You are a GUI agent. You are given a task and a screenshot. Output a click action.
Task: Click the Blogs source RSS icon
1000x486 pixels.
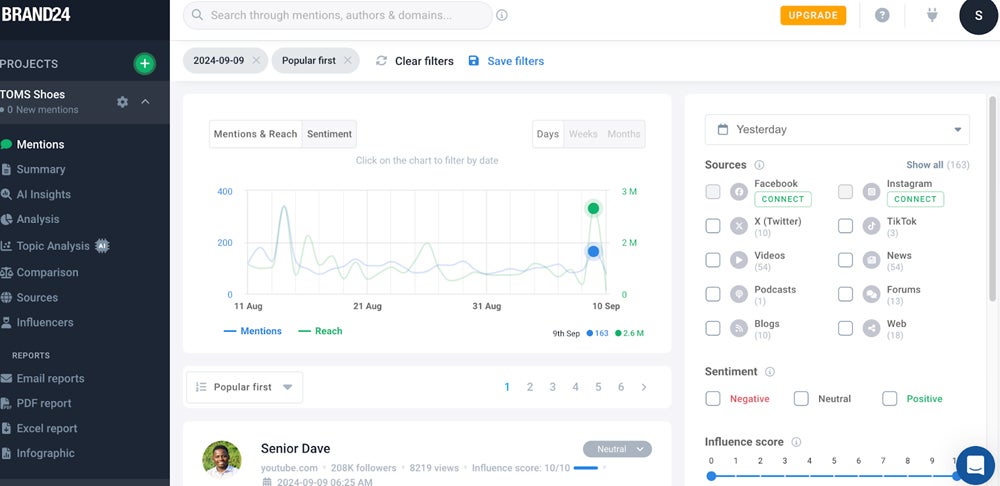pos(739,328)
